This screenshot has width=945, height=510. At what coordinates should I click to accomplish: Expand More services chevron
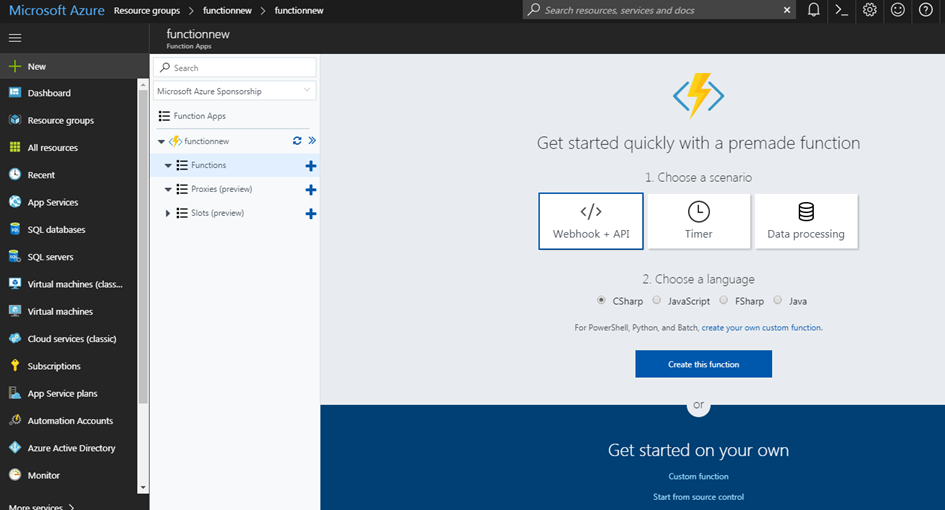coord(72,506)
